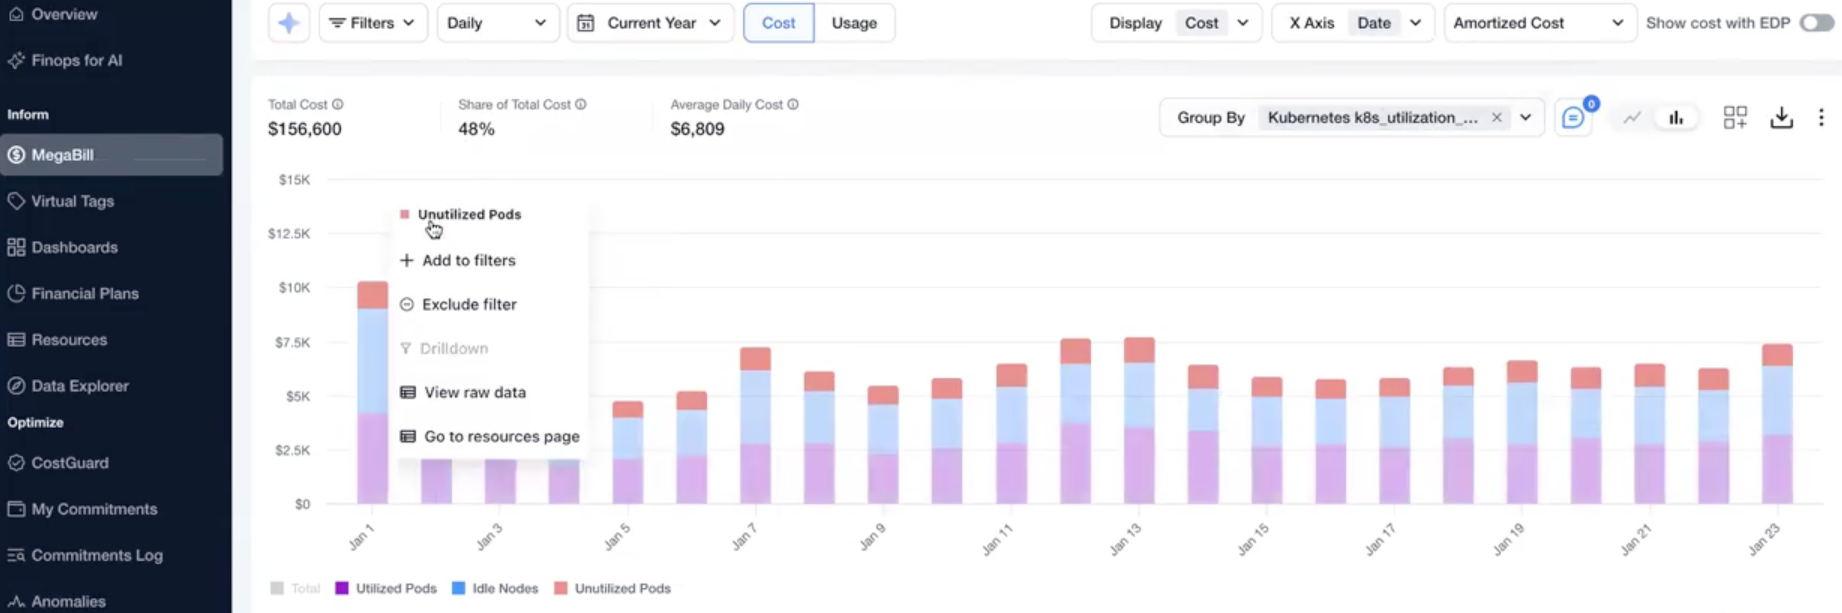This screenshot has width=1842, height=613.
Task: Open the three-dot more options menu
Action: tap(1821, 118)
